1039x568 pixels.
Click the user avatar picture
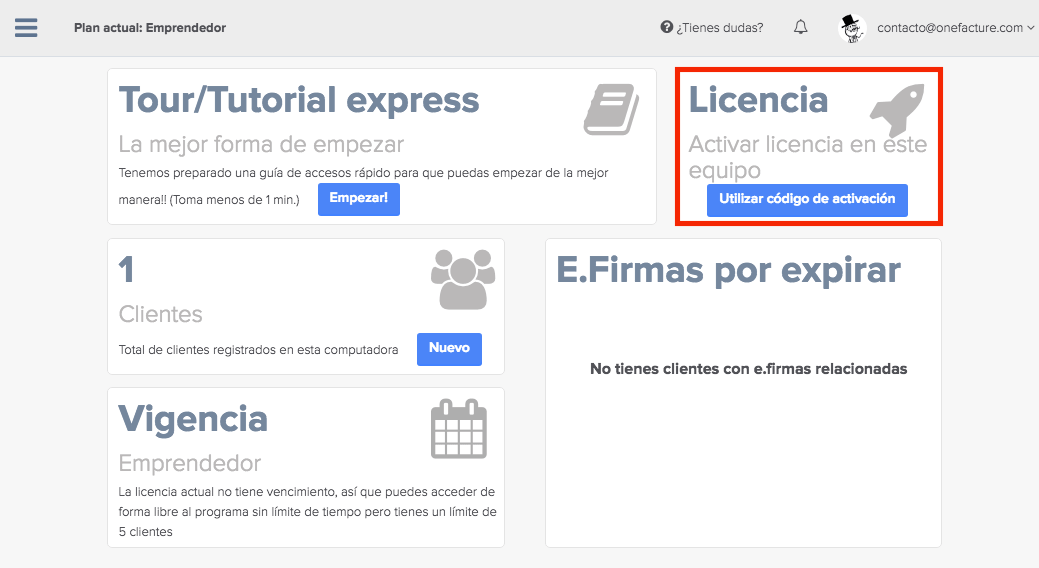(852, 28)
